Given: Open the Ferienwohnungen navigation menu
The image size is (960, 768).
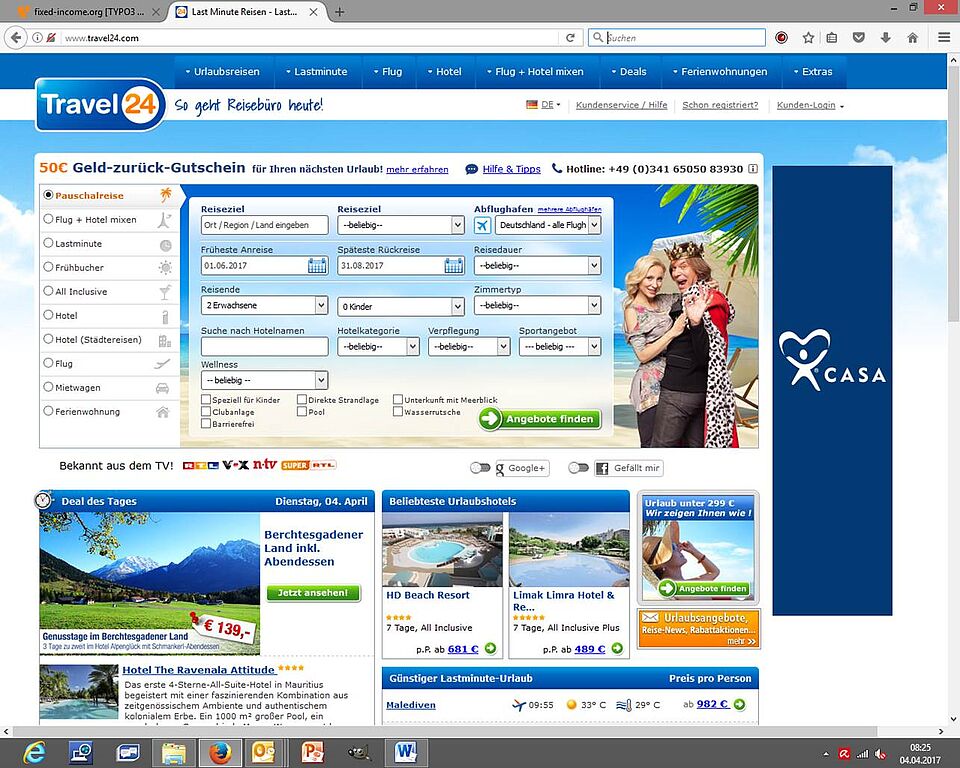Looking at the screenshot, I should pyautogui.click(x=720, y=72).
